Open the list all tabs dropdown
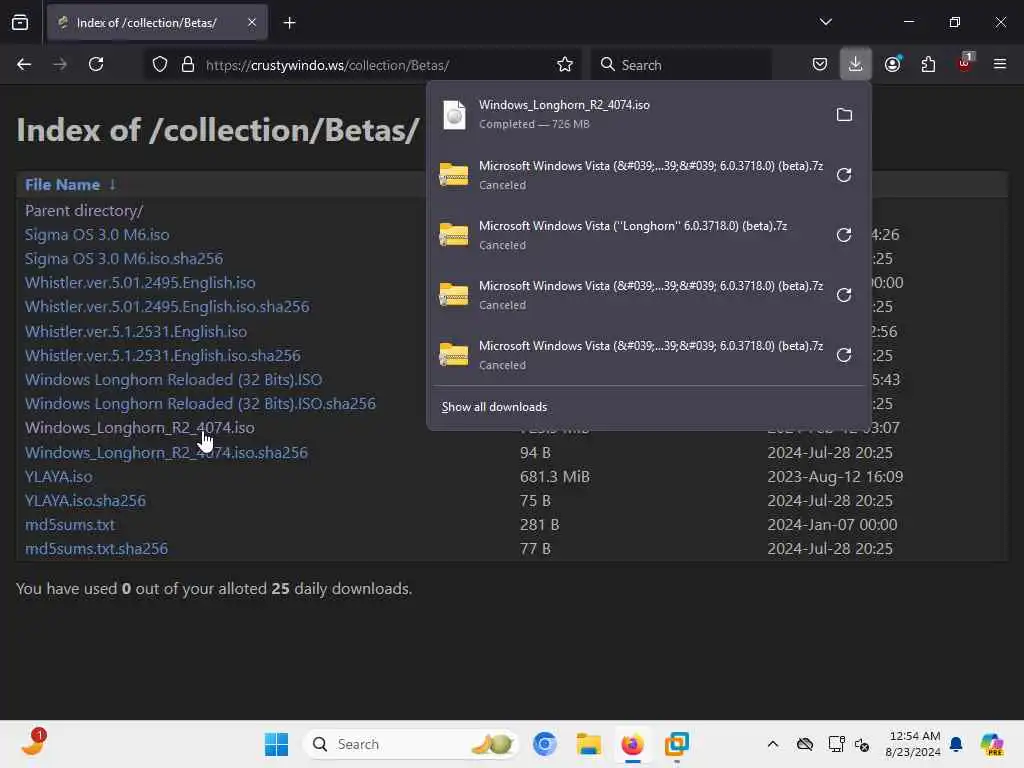The image size is (1024, 768). (825, 22)
